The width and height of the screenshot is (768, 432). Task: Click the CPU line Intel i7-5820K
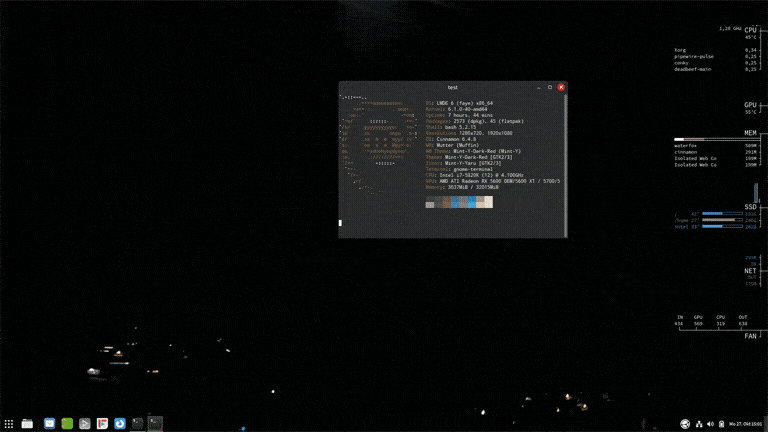475,175
